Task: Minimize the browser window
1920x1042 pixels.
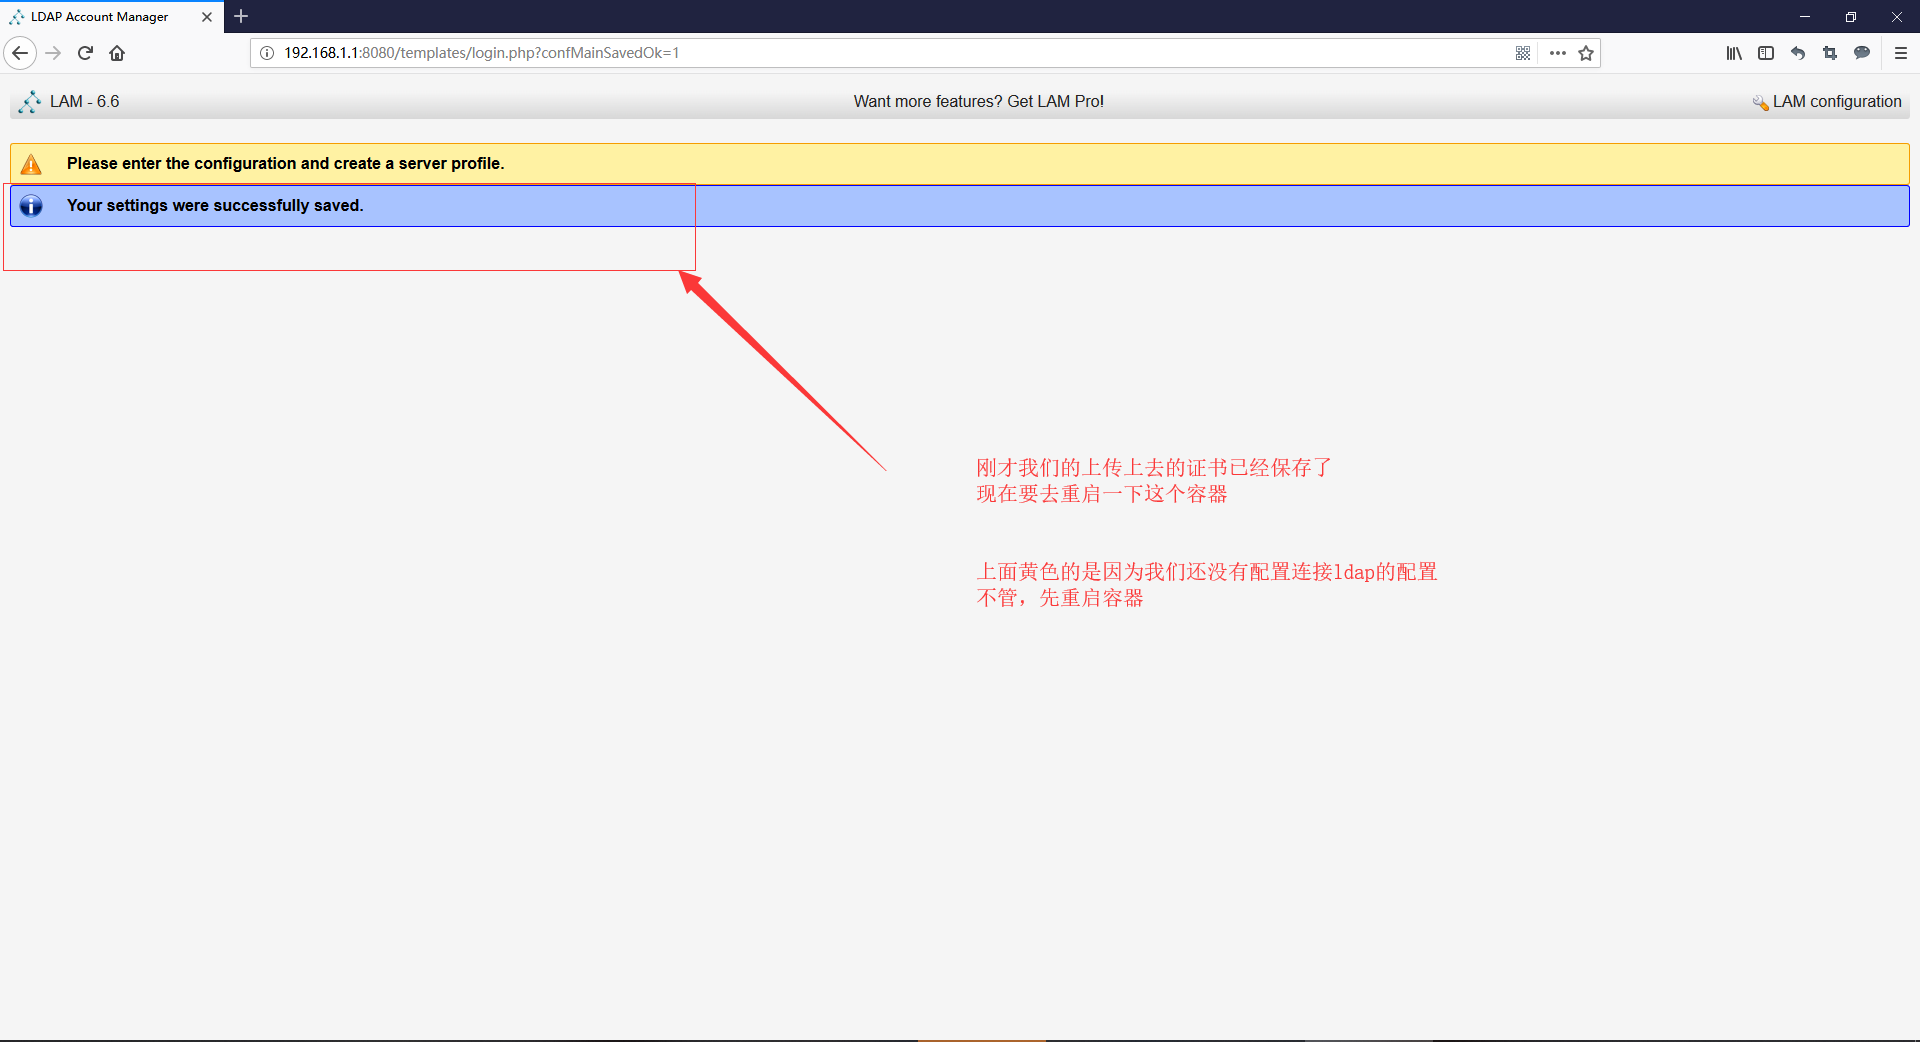Action: [x=1805, y=16]
